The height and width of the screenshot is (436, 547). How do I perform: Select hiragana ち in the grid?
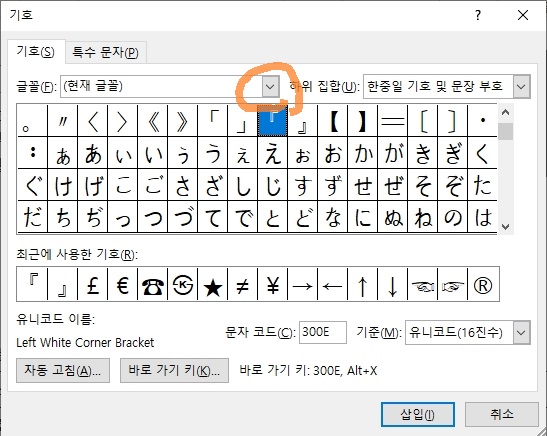[62, 217]
